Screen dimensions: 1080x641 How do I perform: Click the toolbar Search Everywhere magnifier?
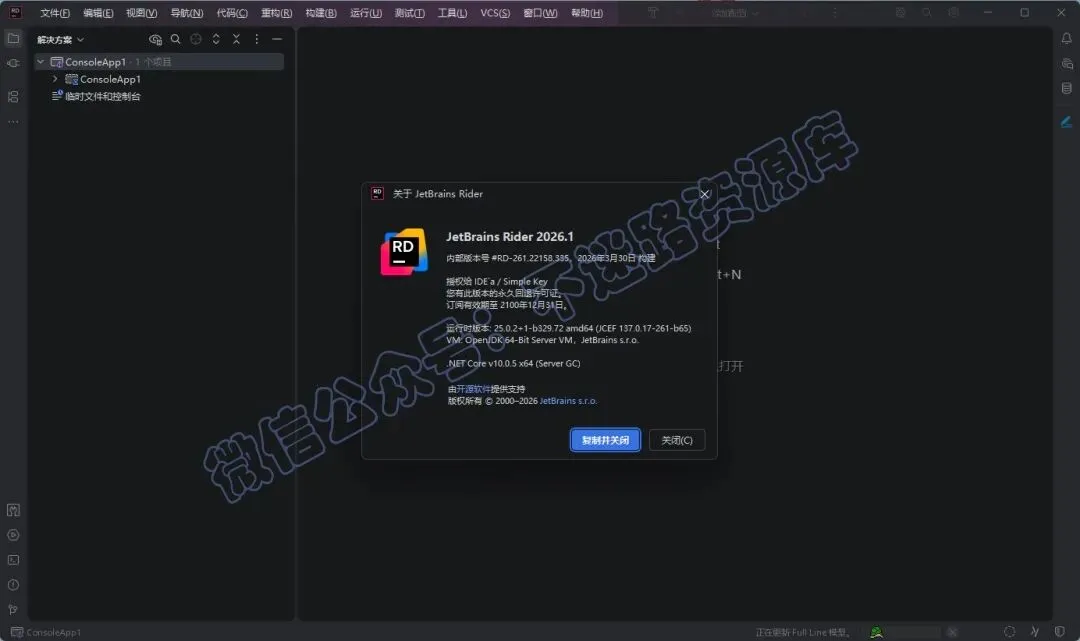(927, 12)
